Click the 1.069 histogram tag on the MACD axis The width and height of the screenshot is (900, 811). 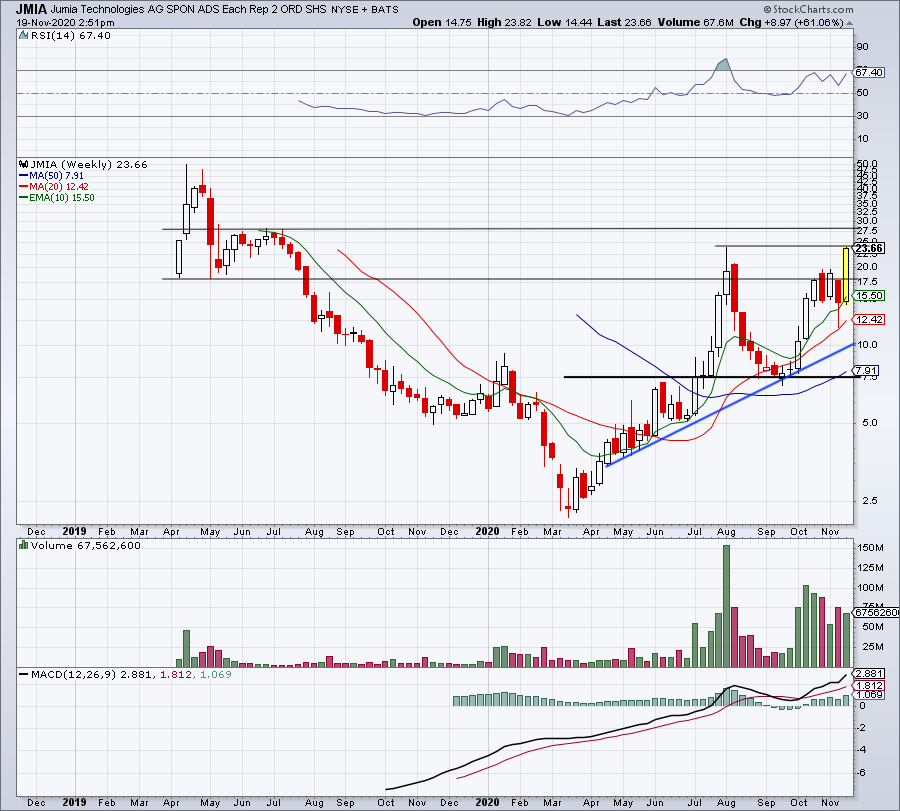pos(870,694)
